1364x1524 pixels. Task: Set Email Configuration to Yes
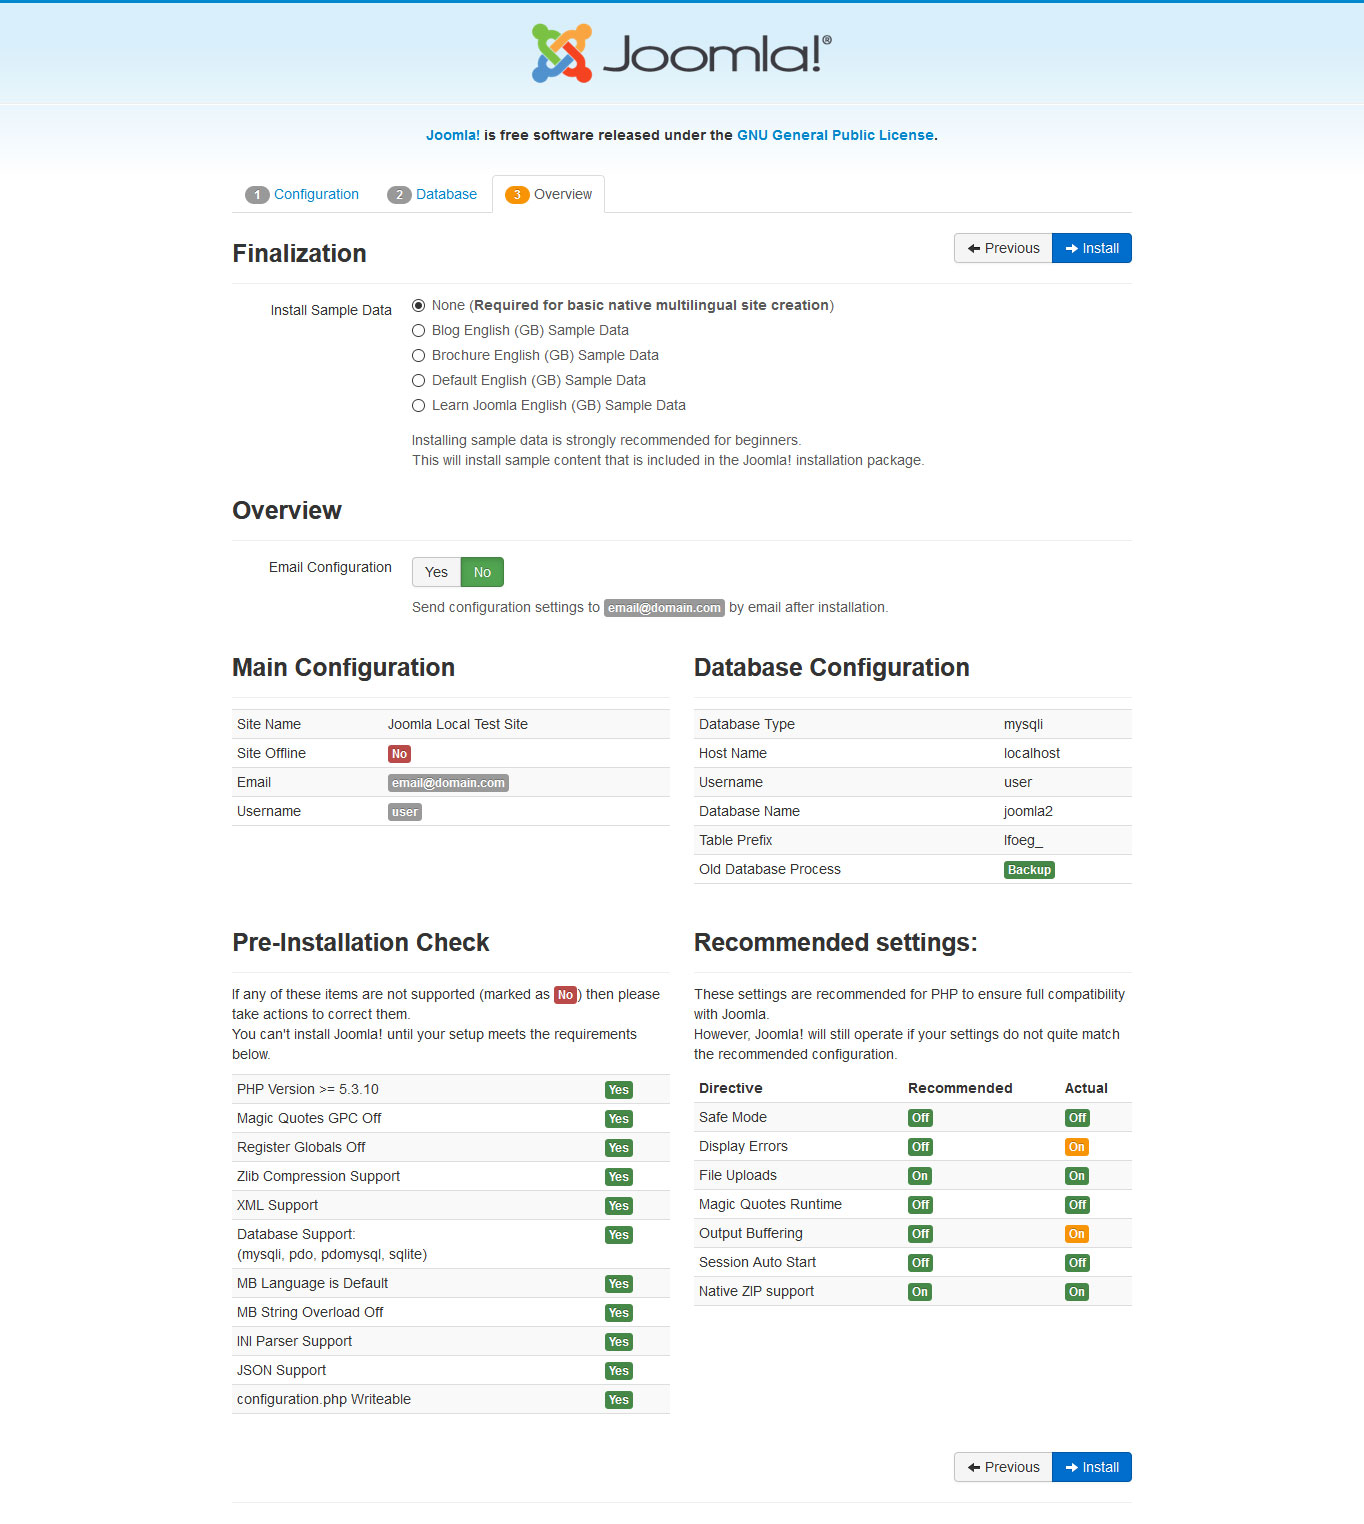pyautogui.click(x=436, y=572)
